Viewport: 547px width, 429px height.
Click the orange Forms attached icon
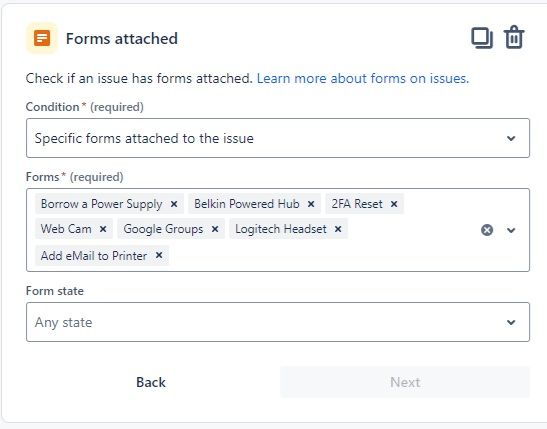[42, 38]
